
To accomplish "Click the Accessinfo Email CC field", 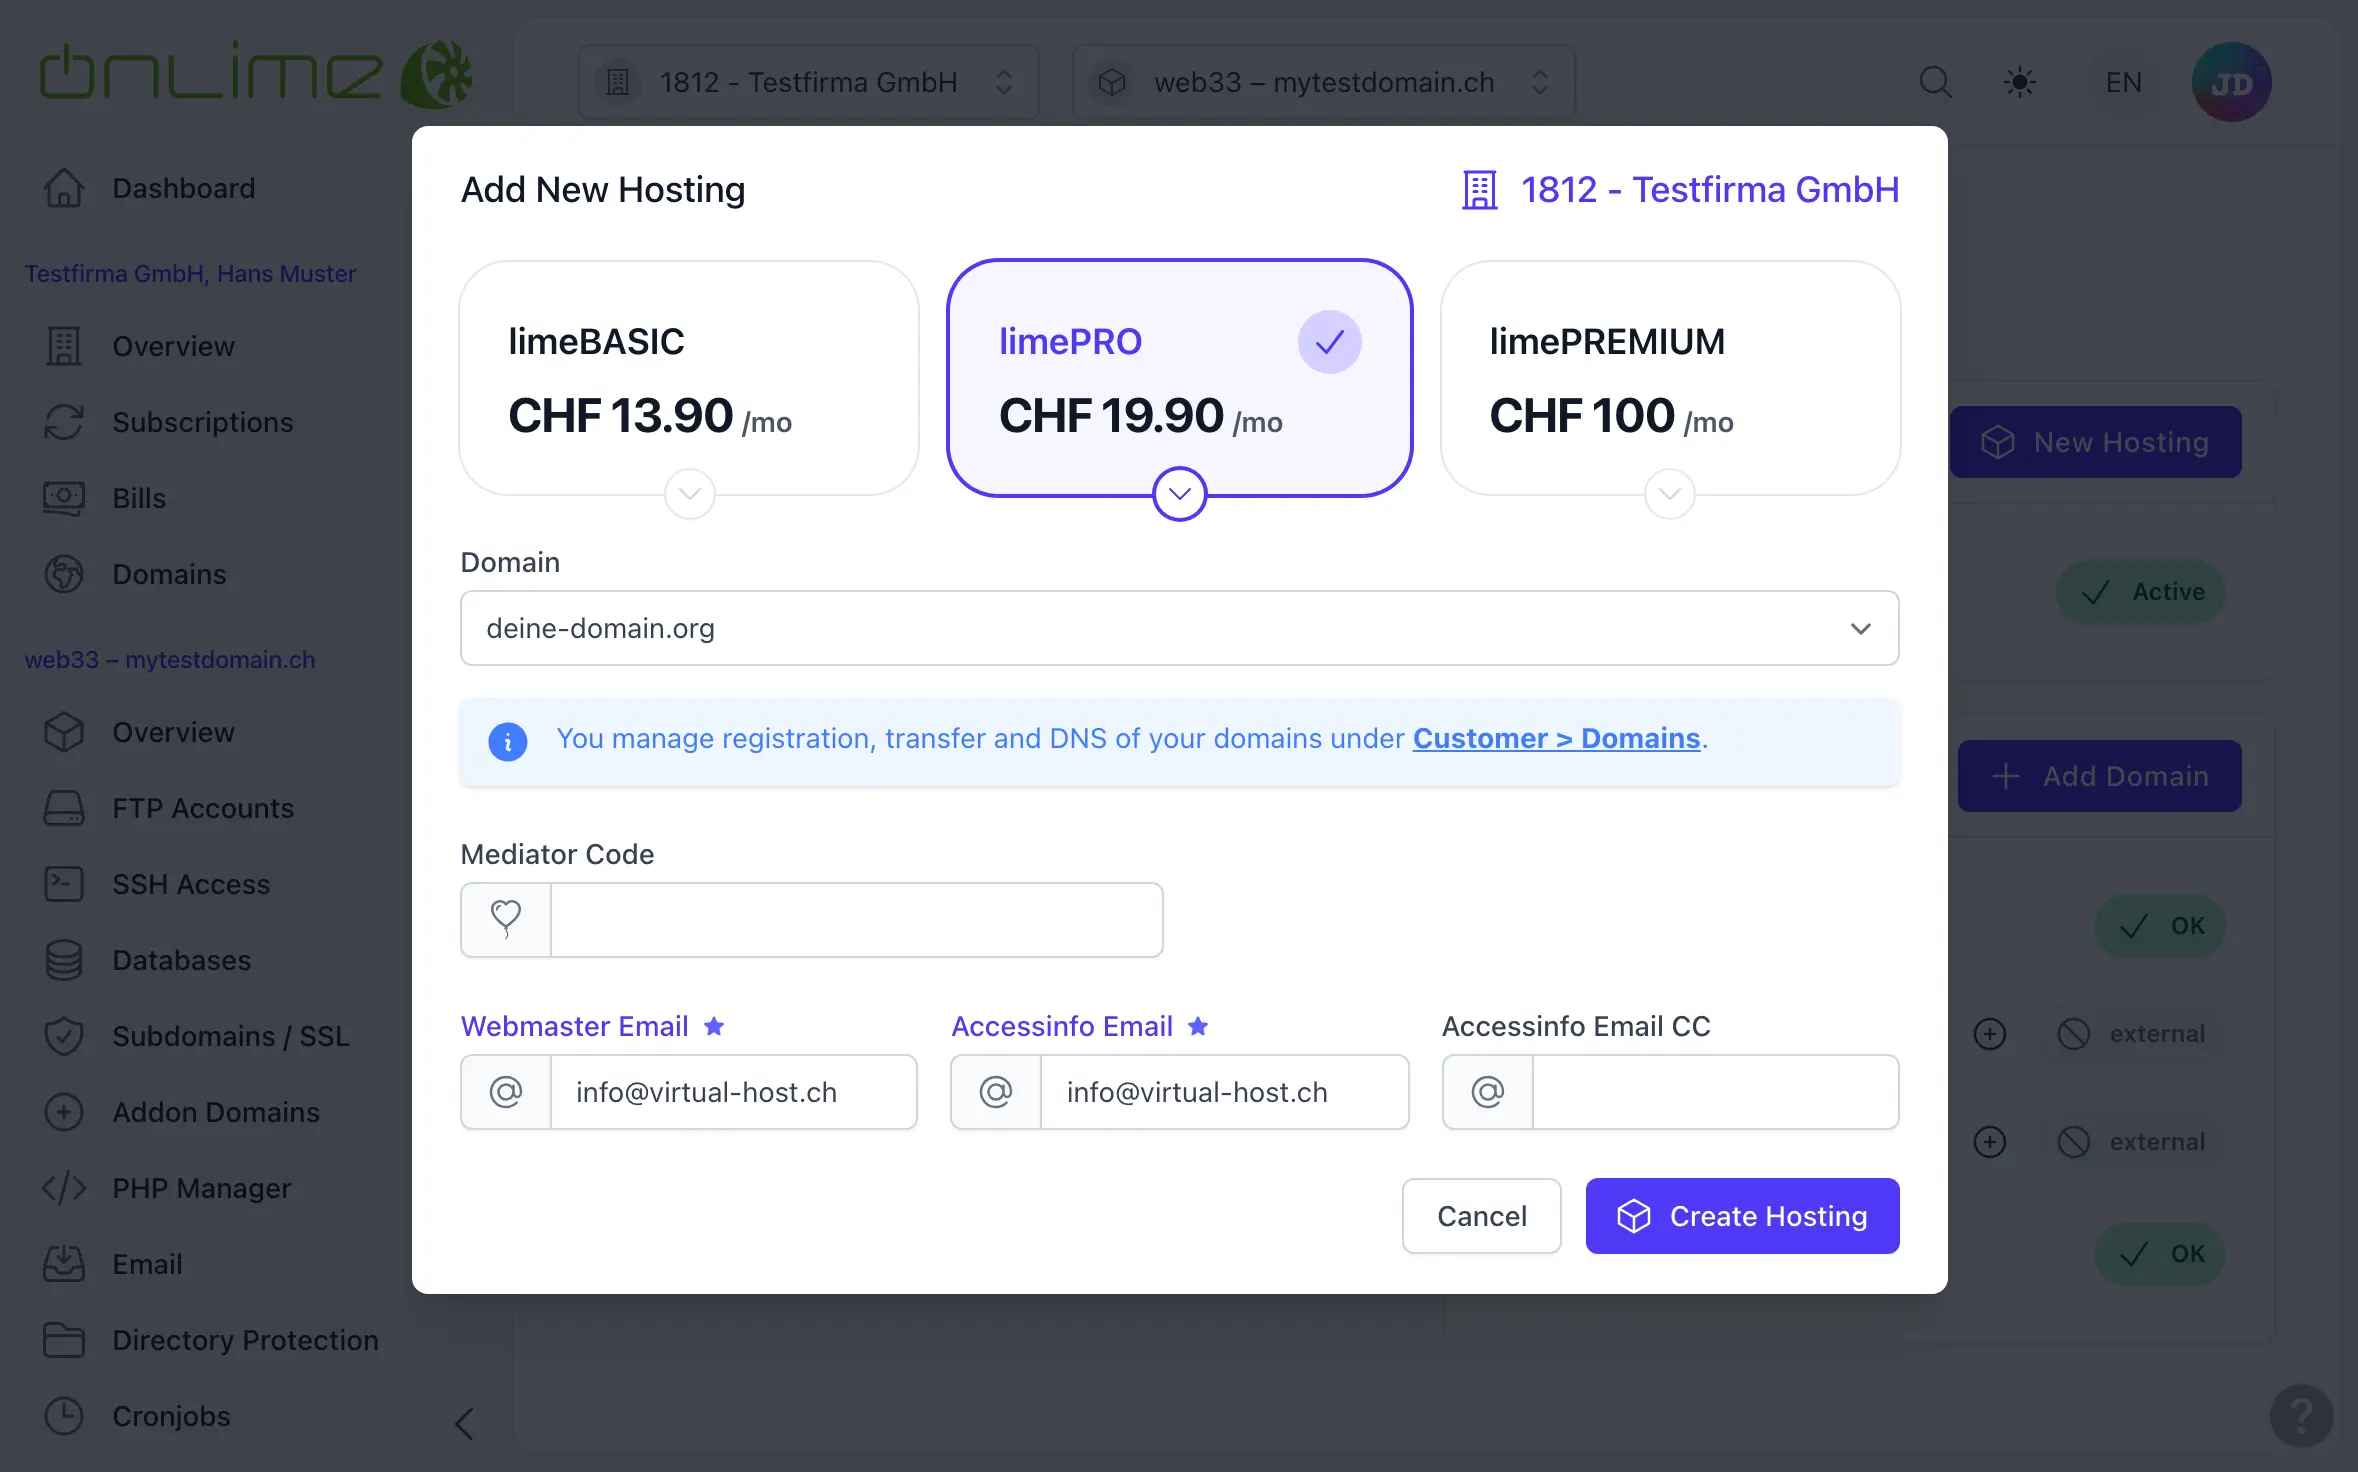I will pyautogui.click(x=1715, y=1092).
